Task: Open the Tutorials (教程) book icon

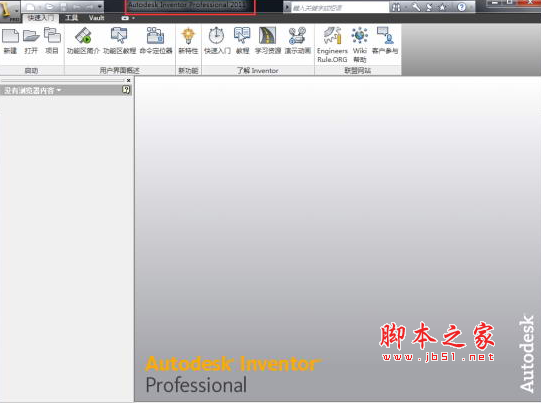Action: tap(242, 36)
